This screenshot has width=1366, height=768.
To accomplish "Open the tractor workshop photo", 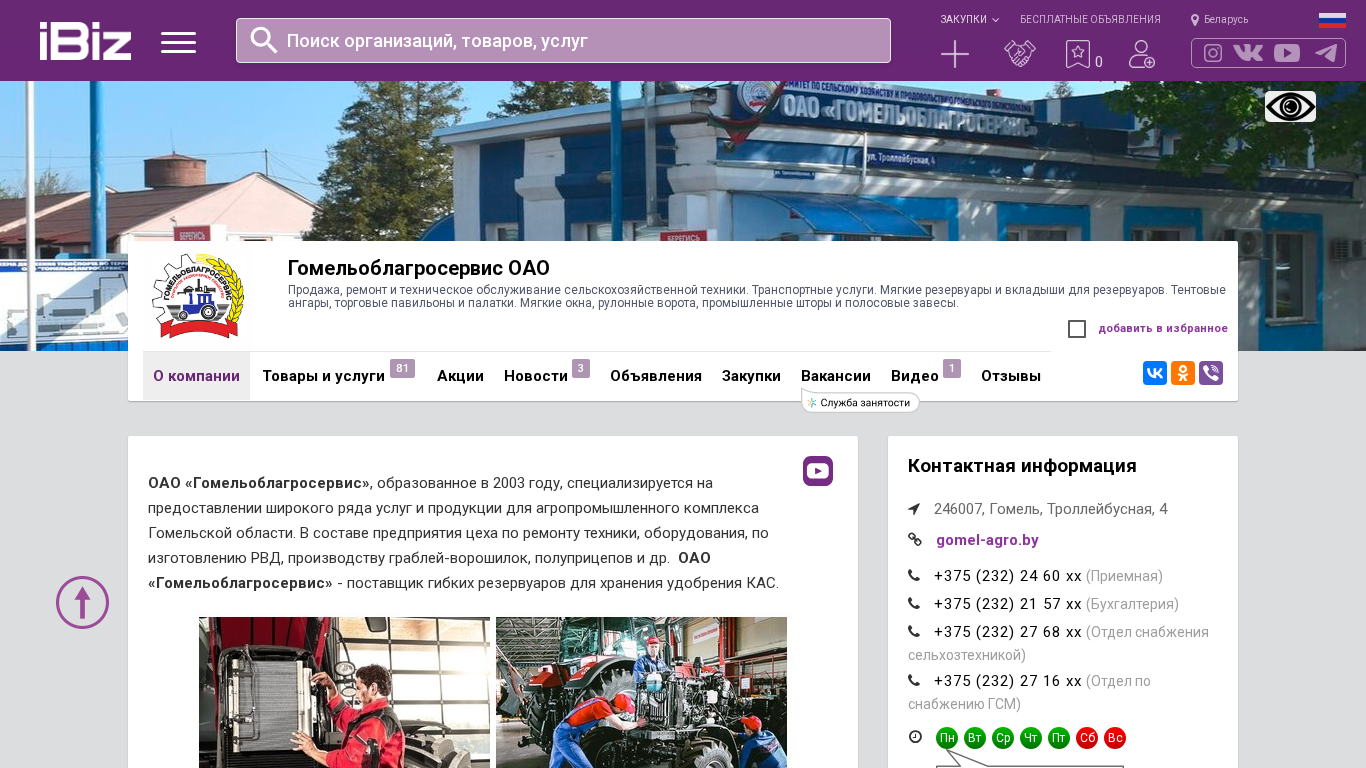I will (641, 692).
